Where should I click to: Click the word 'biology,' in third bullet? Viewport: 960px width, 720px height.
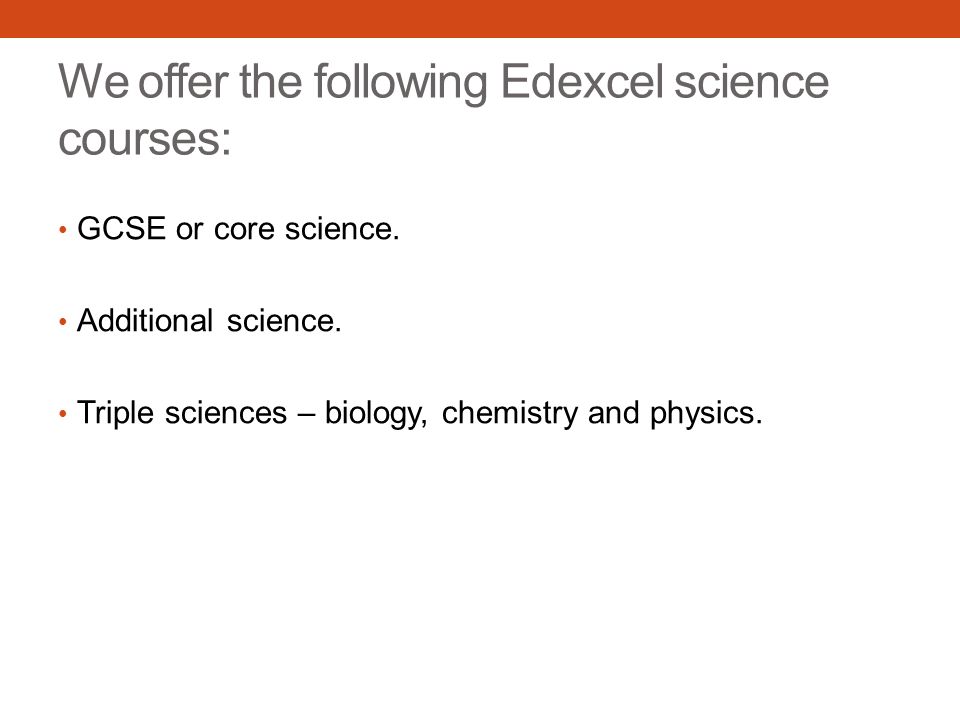(x=376, y=414)
